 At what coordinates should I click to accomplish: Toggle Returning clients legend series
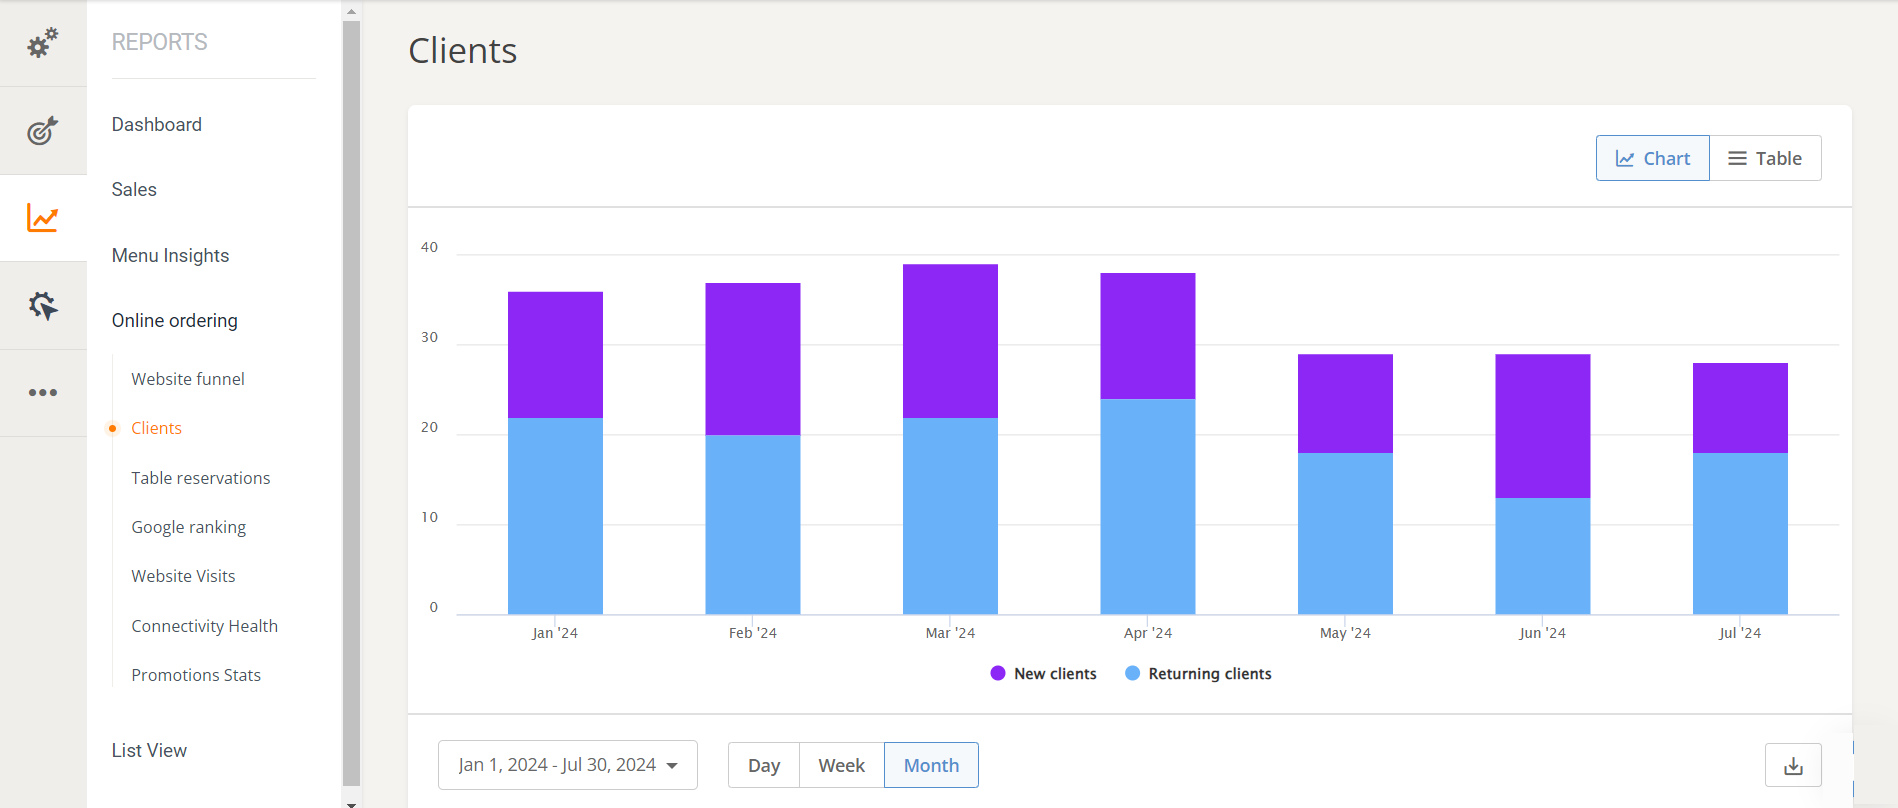[1209, 674]
